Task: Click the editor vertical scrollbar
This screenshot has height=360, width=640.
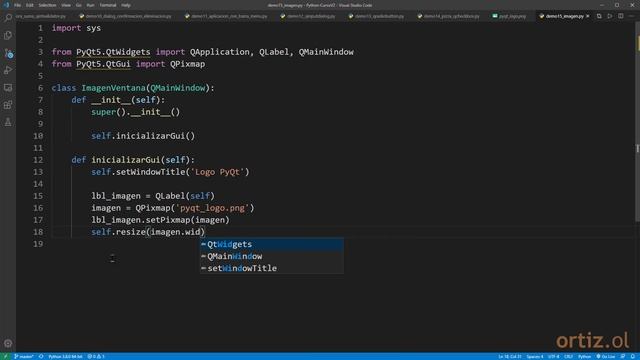Action: [637, 122]
